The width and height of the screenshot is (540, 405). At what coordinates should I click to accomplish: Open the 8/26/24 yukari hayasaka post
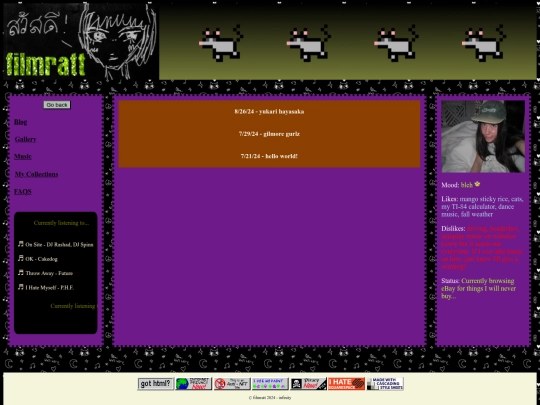(269, 112)
